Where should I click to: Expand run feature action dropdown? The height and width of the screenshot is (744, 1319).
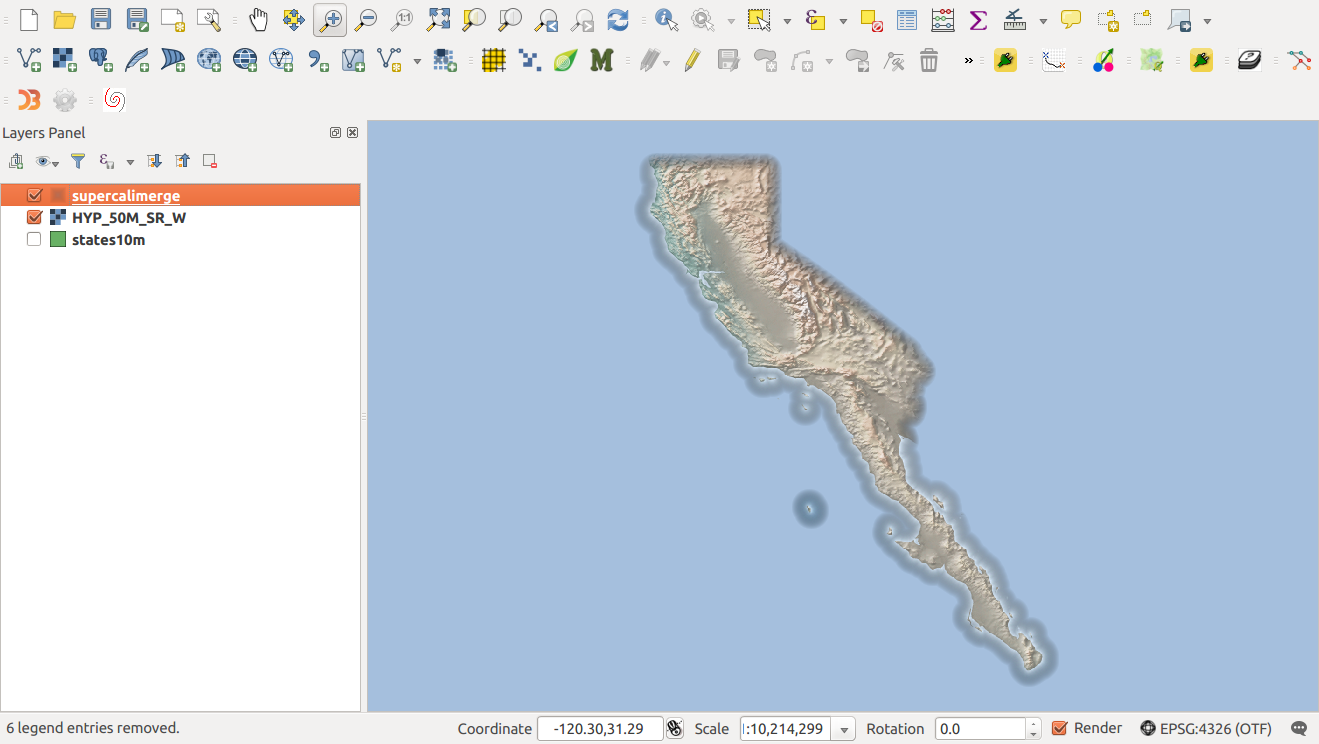pyautogui.click(x=731, y=20)
